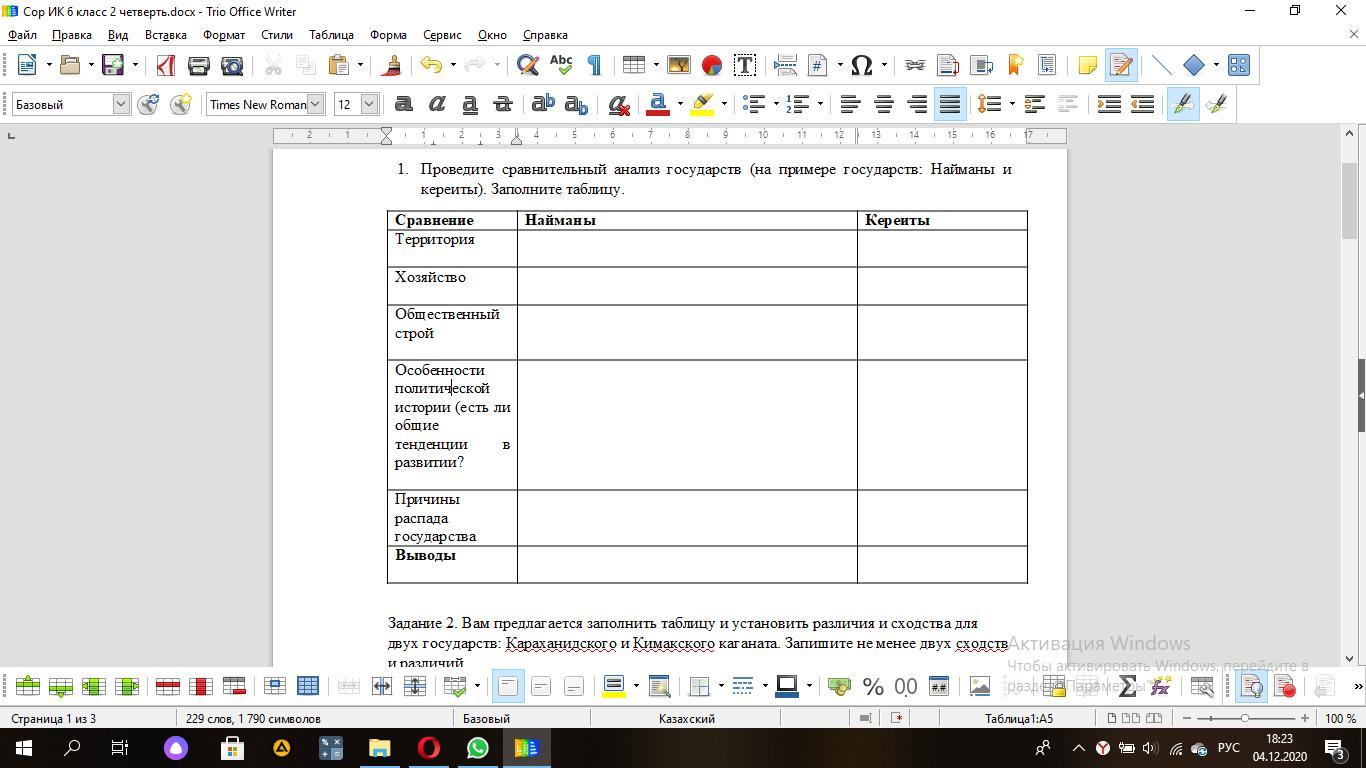Toggle formatting marks (pilcrow)

point(594,65)
